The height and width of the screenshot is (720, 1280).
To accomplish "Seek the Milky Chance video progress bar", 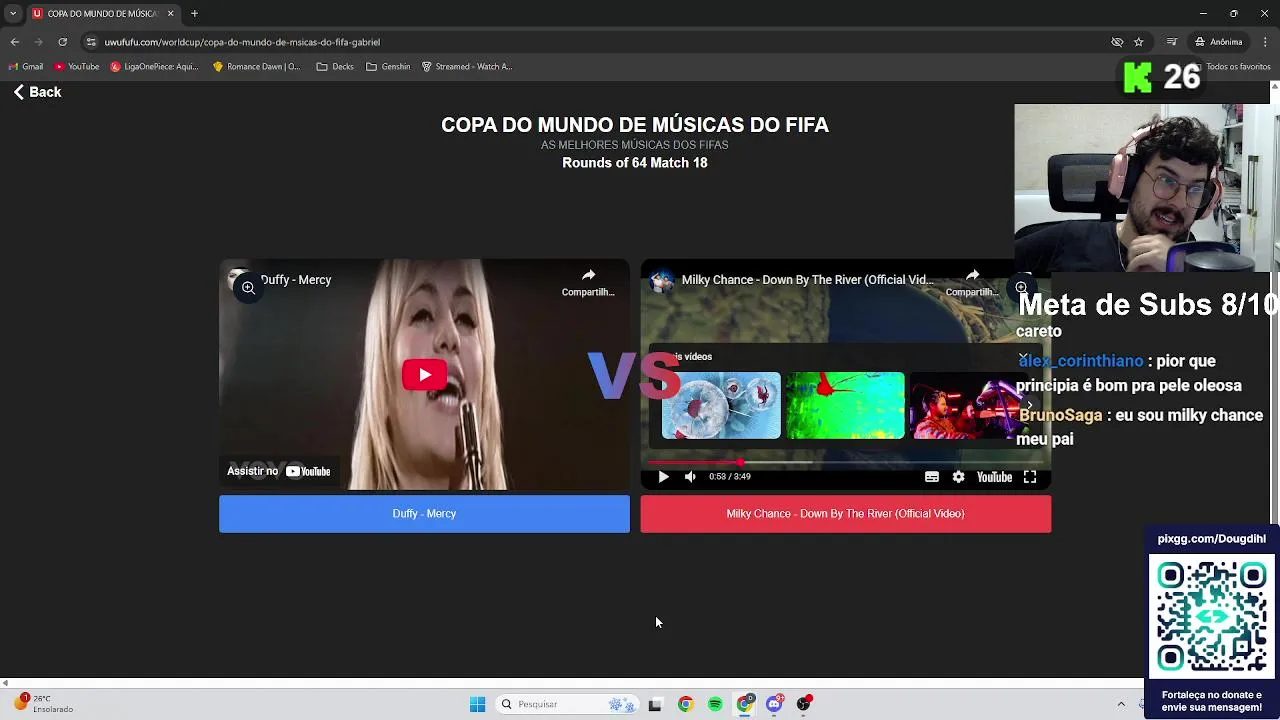I will (x=845, y=462).
